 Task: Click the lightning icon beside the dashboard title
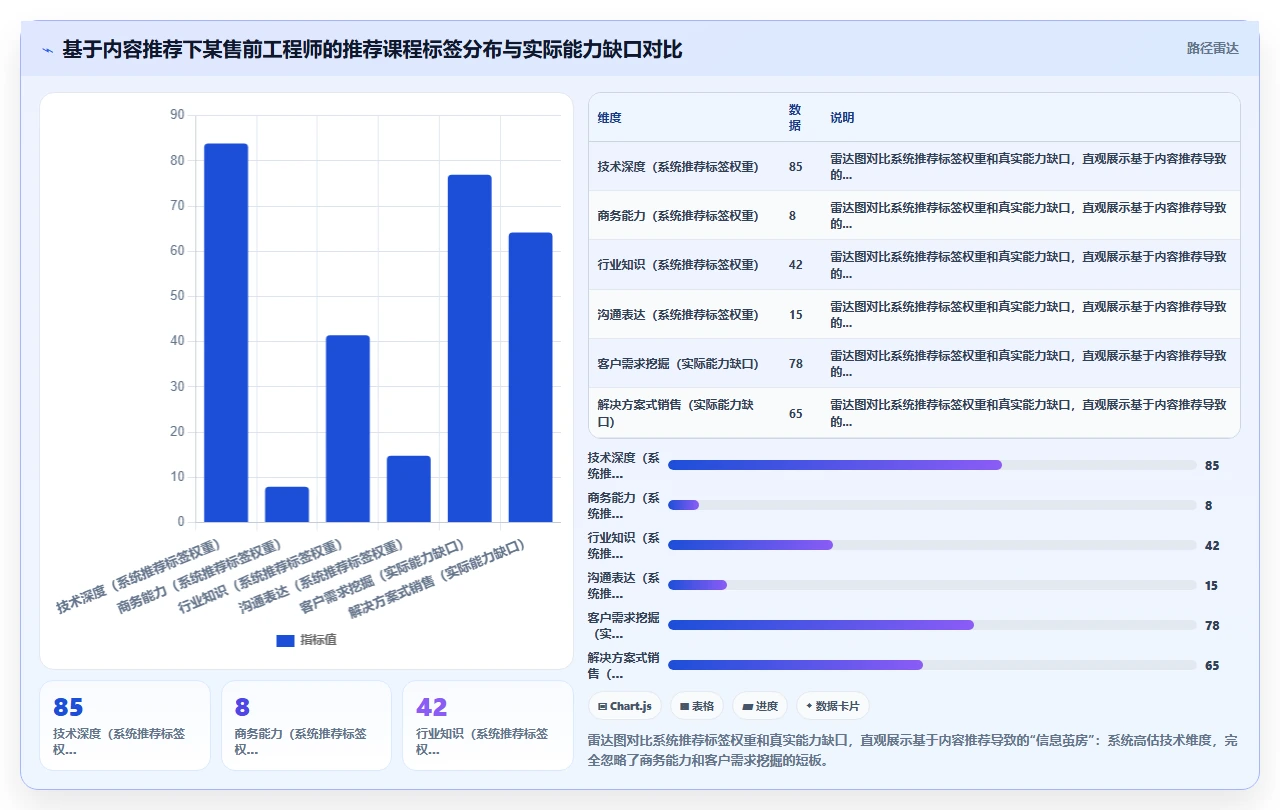48,49
